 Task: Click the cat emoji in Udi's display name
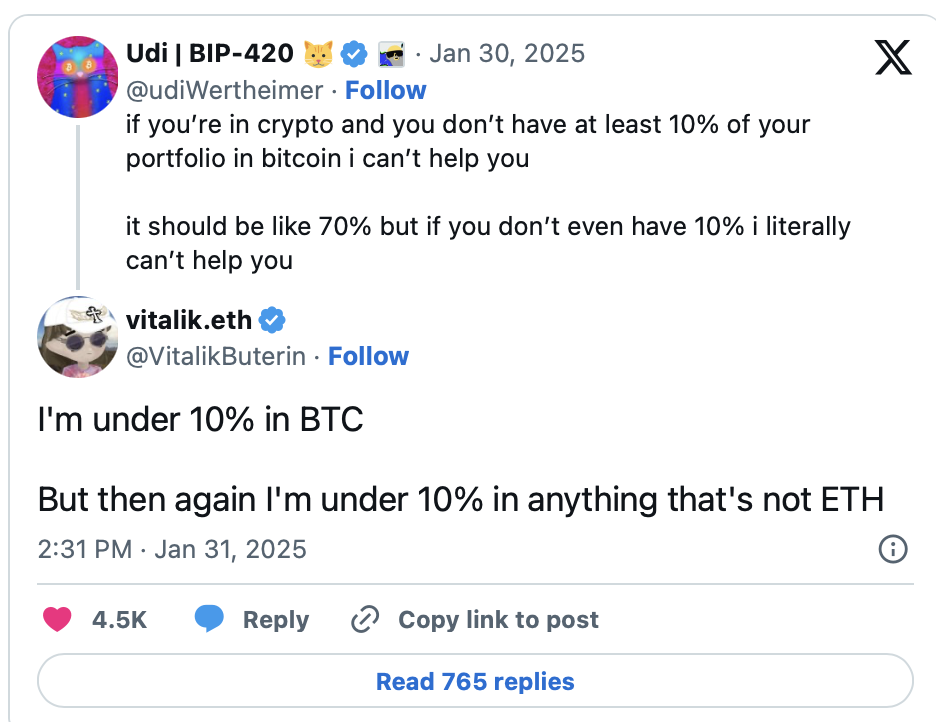click(x=317, y=54)
